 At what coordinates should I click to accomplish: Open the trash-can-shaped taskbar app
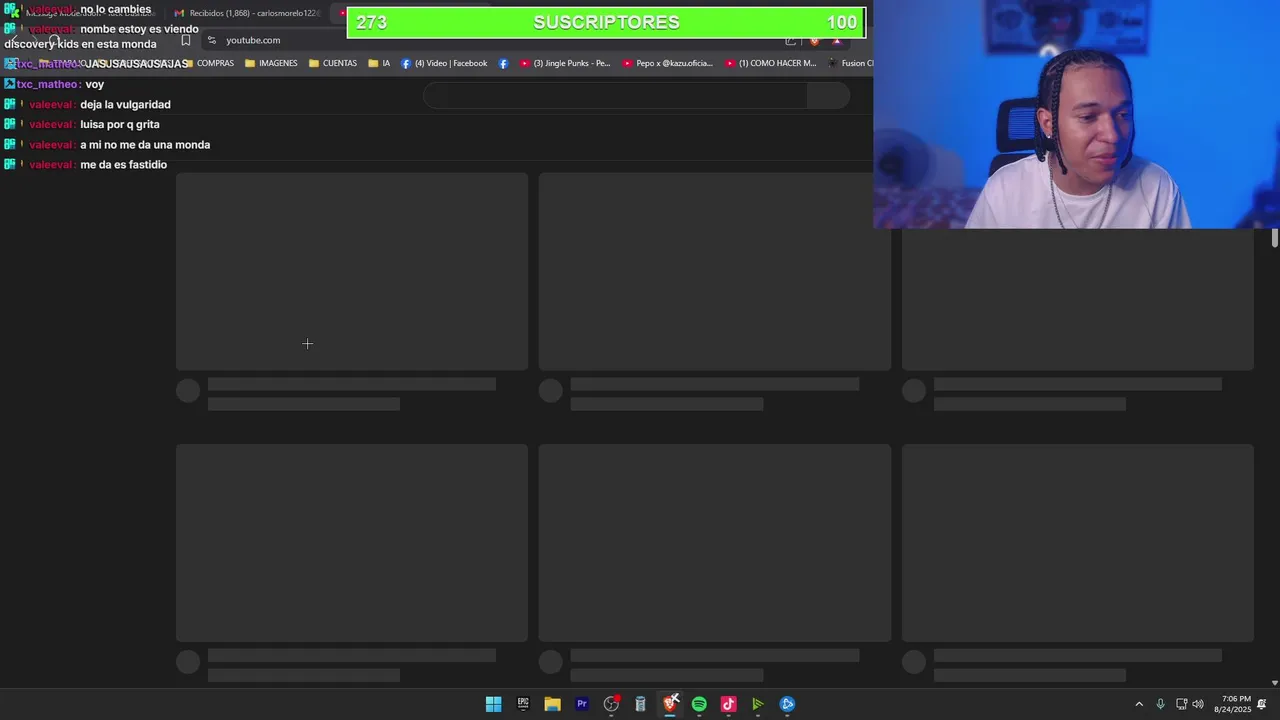(640, 704)
